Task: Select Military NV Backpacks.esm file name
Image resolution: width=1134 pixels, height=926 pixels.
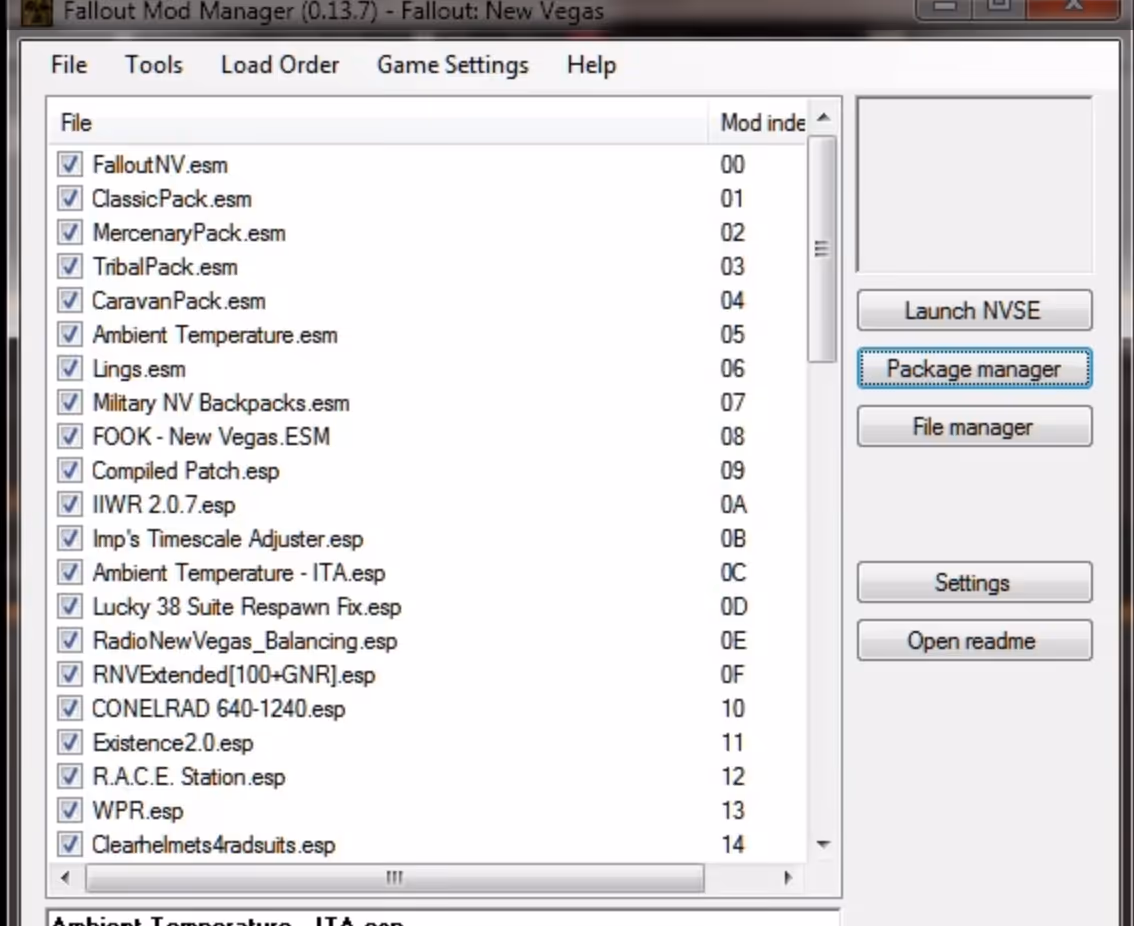Action: click(221, 403)
